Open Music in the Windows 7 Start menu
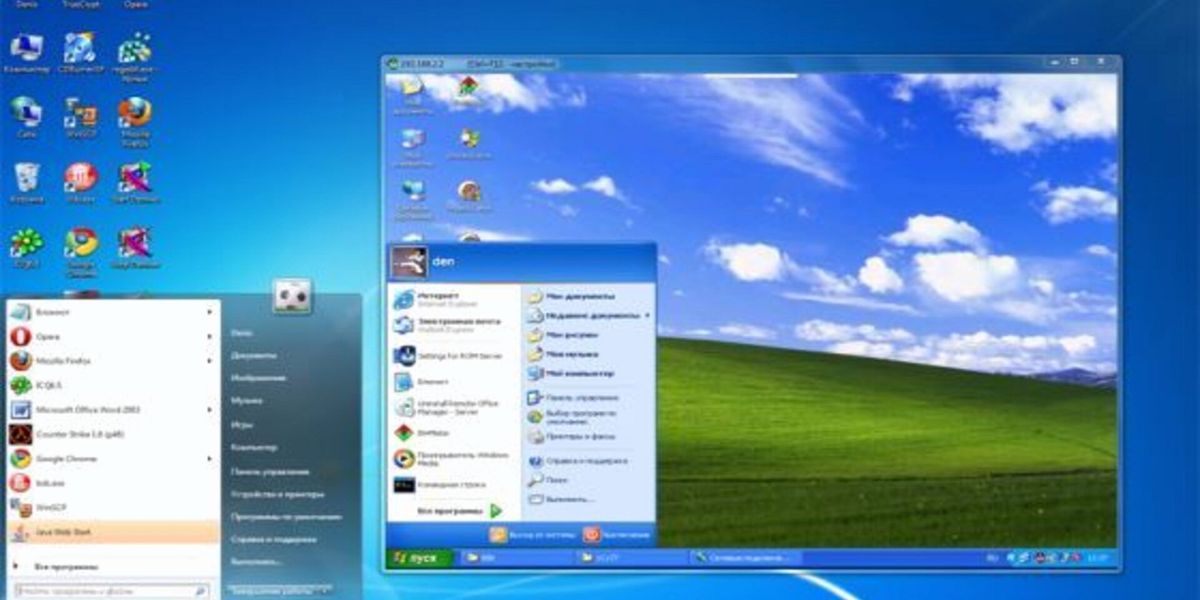Image resolution: width=1200 pixels, height=600 pixels. click(x=247, y=401)
